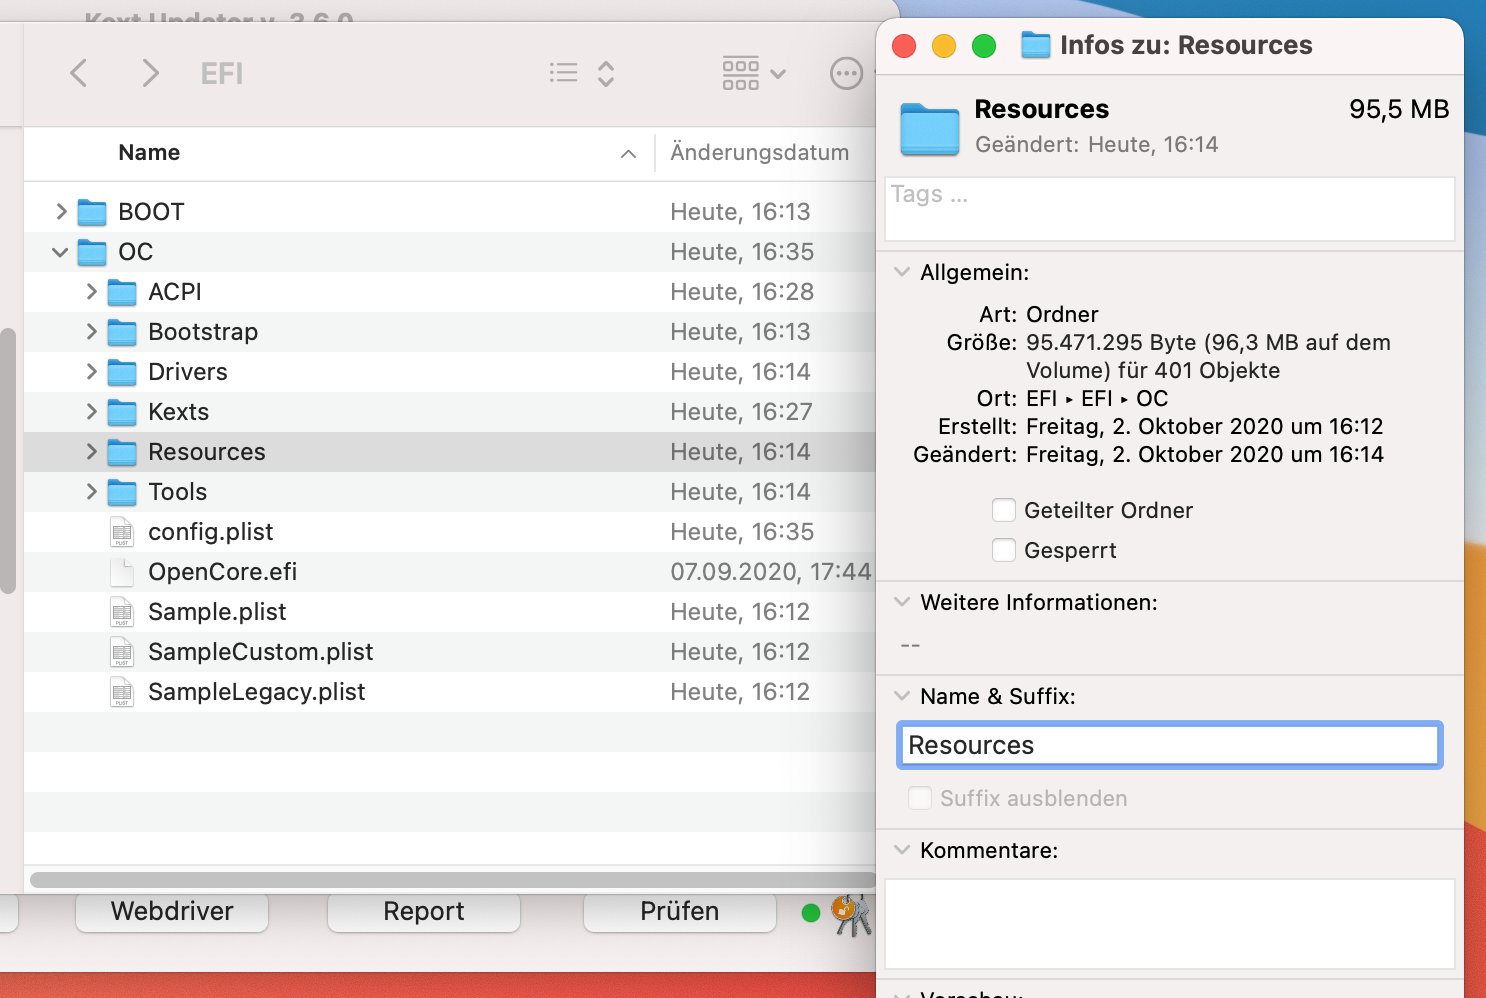Click the Name & Suffix text field
The width and height of the screenshot is (1486, 998).
point(1168,745)
